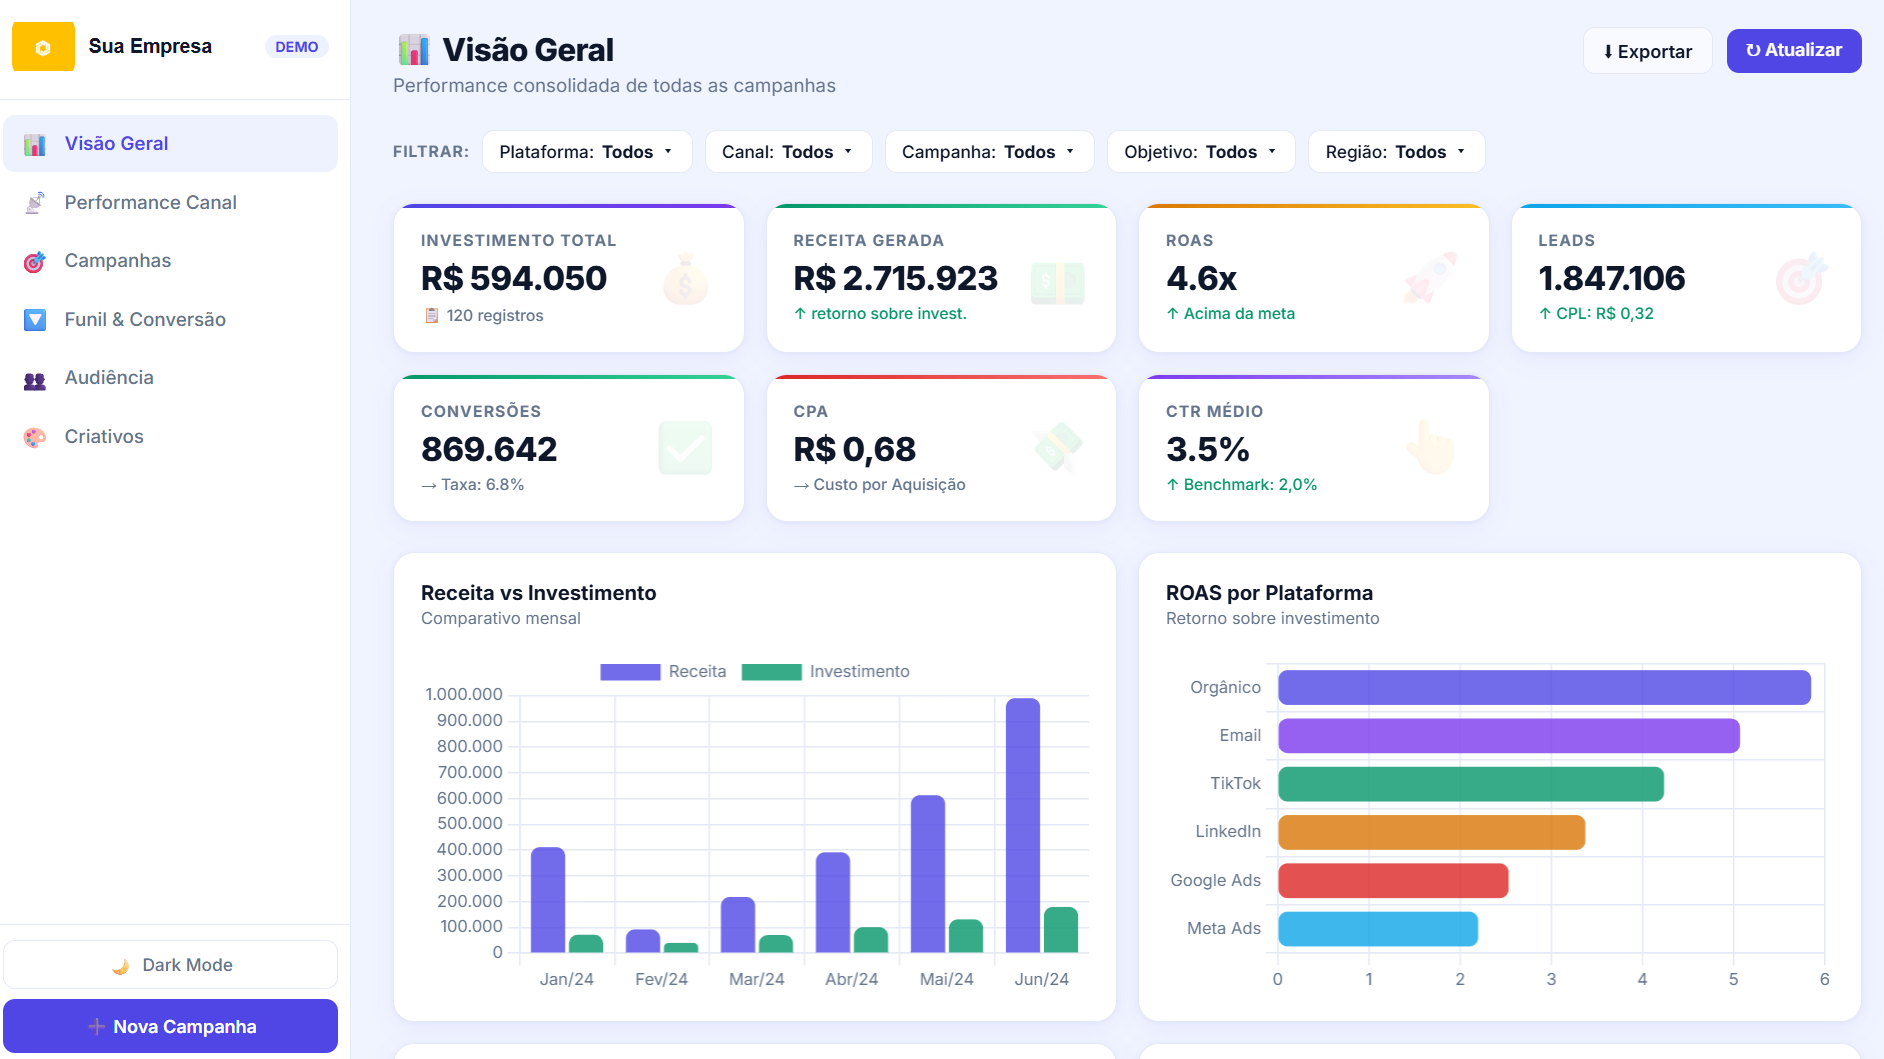Screen dimensions: 1884x1059
Task: Click the checkmark icon in Conversões card
Action: click(685, 448)
